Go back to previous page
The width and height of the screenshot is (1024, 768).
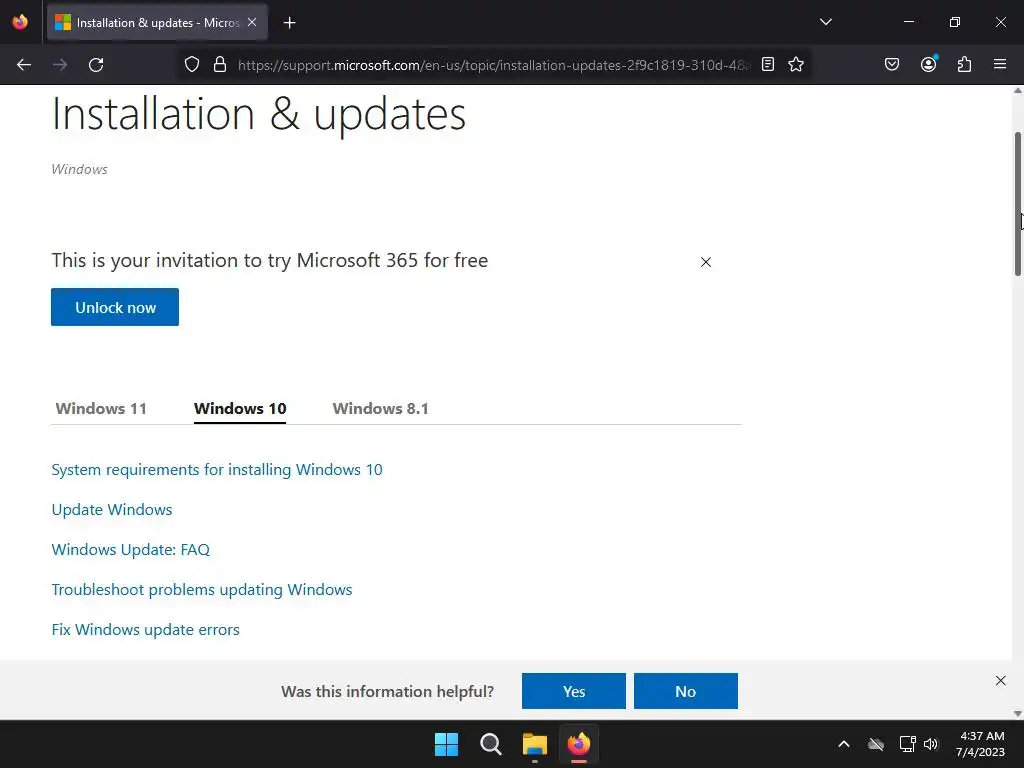(x=24, y=65)
